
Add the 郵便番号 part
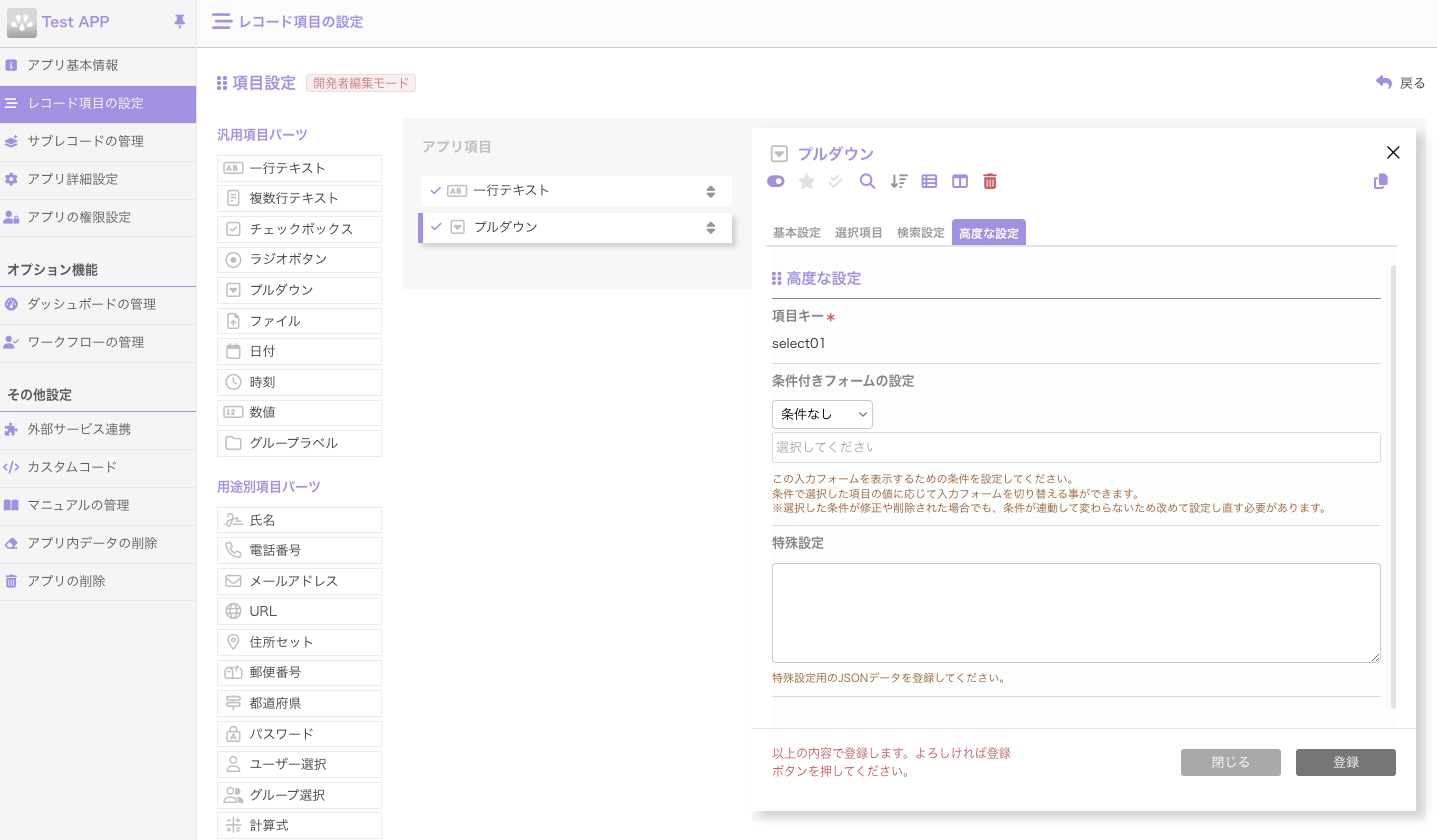point(299,672)
